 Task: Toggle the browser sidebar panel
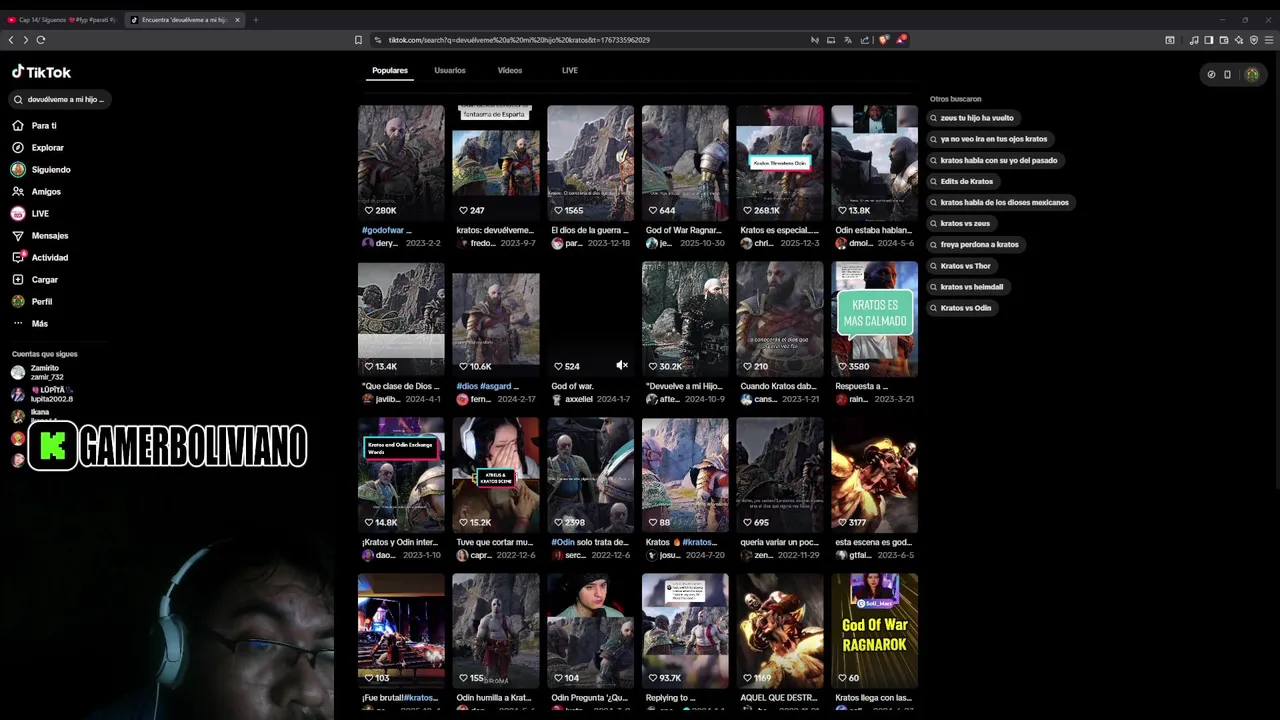1209,40
